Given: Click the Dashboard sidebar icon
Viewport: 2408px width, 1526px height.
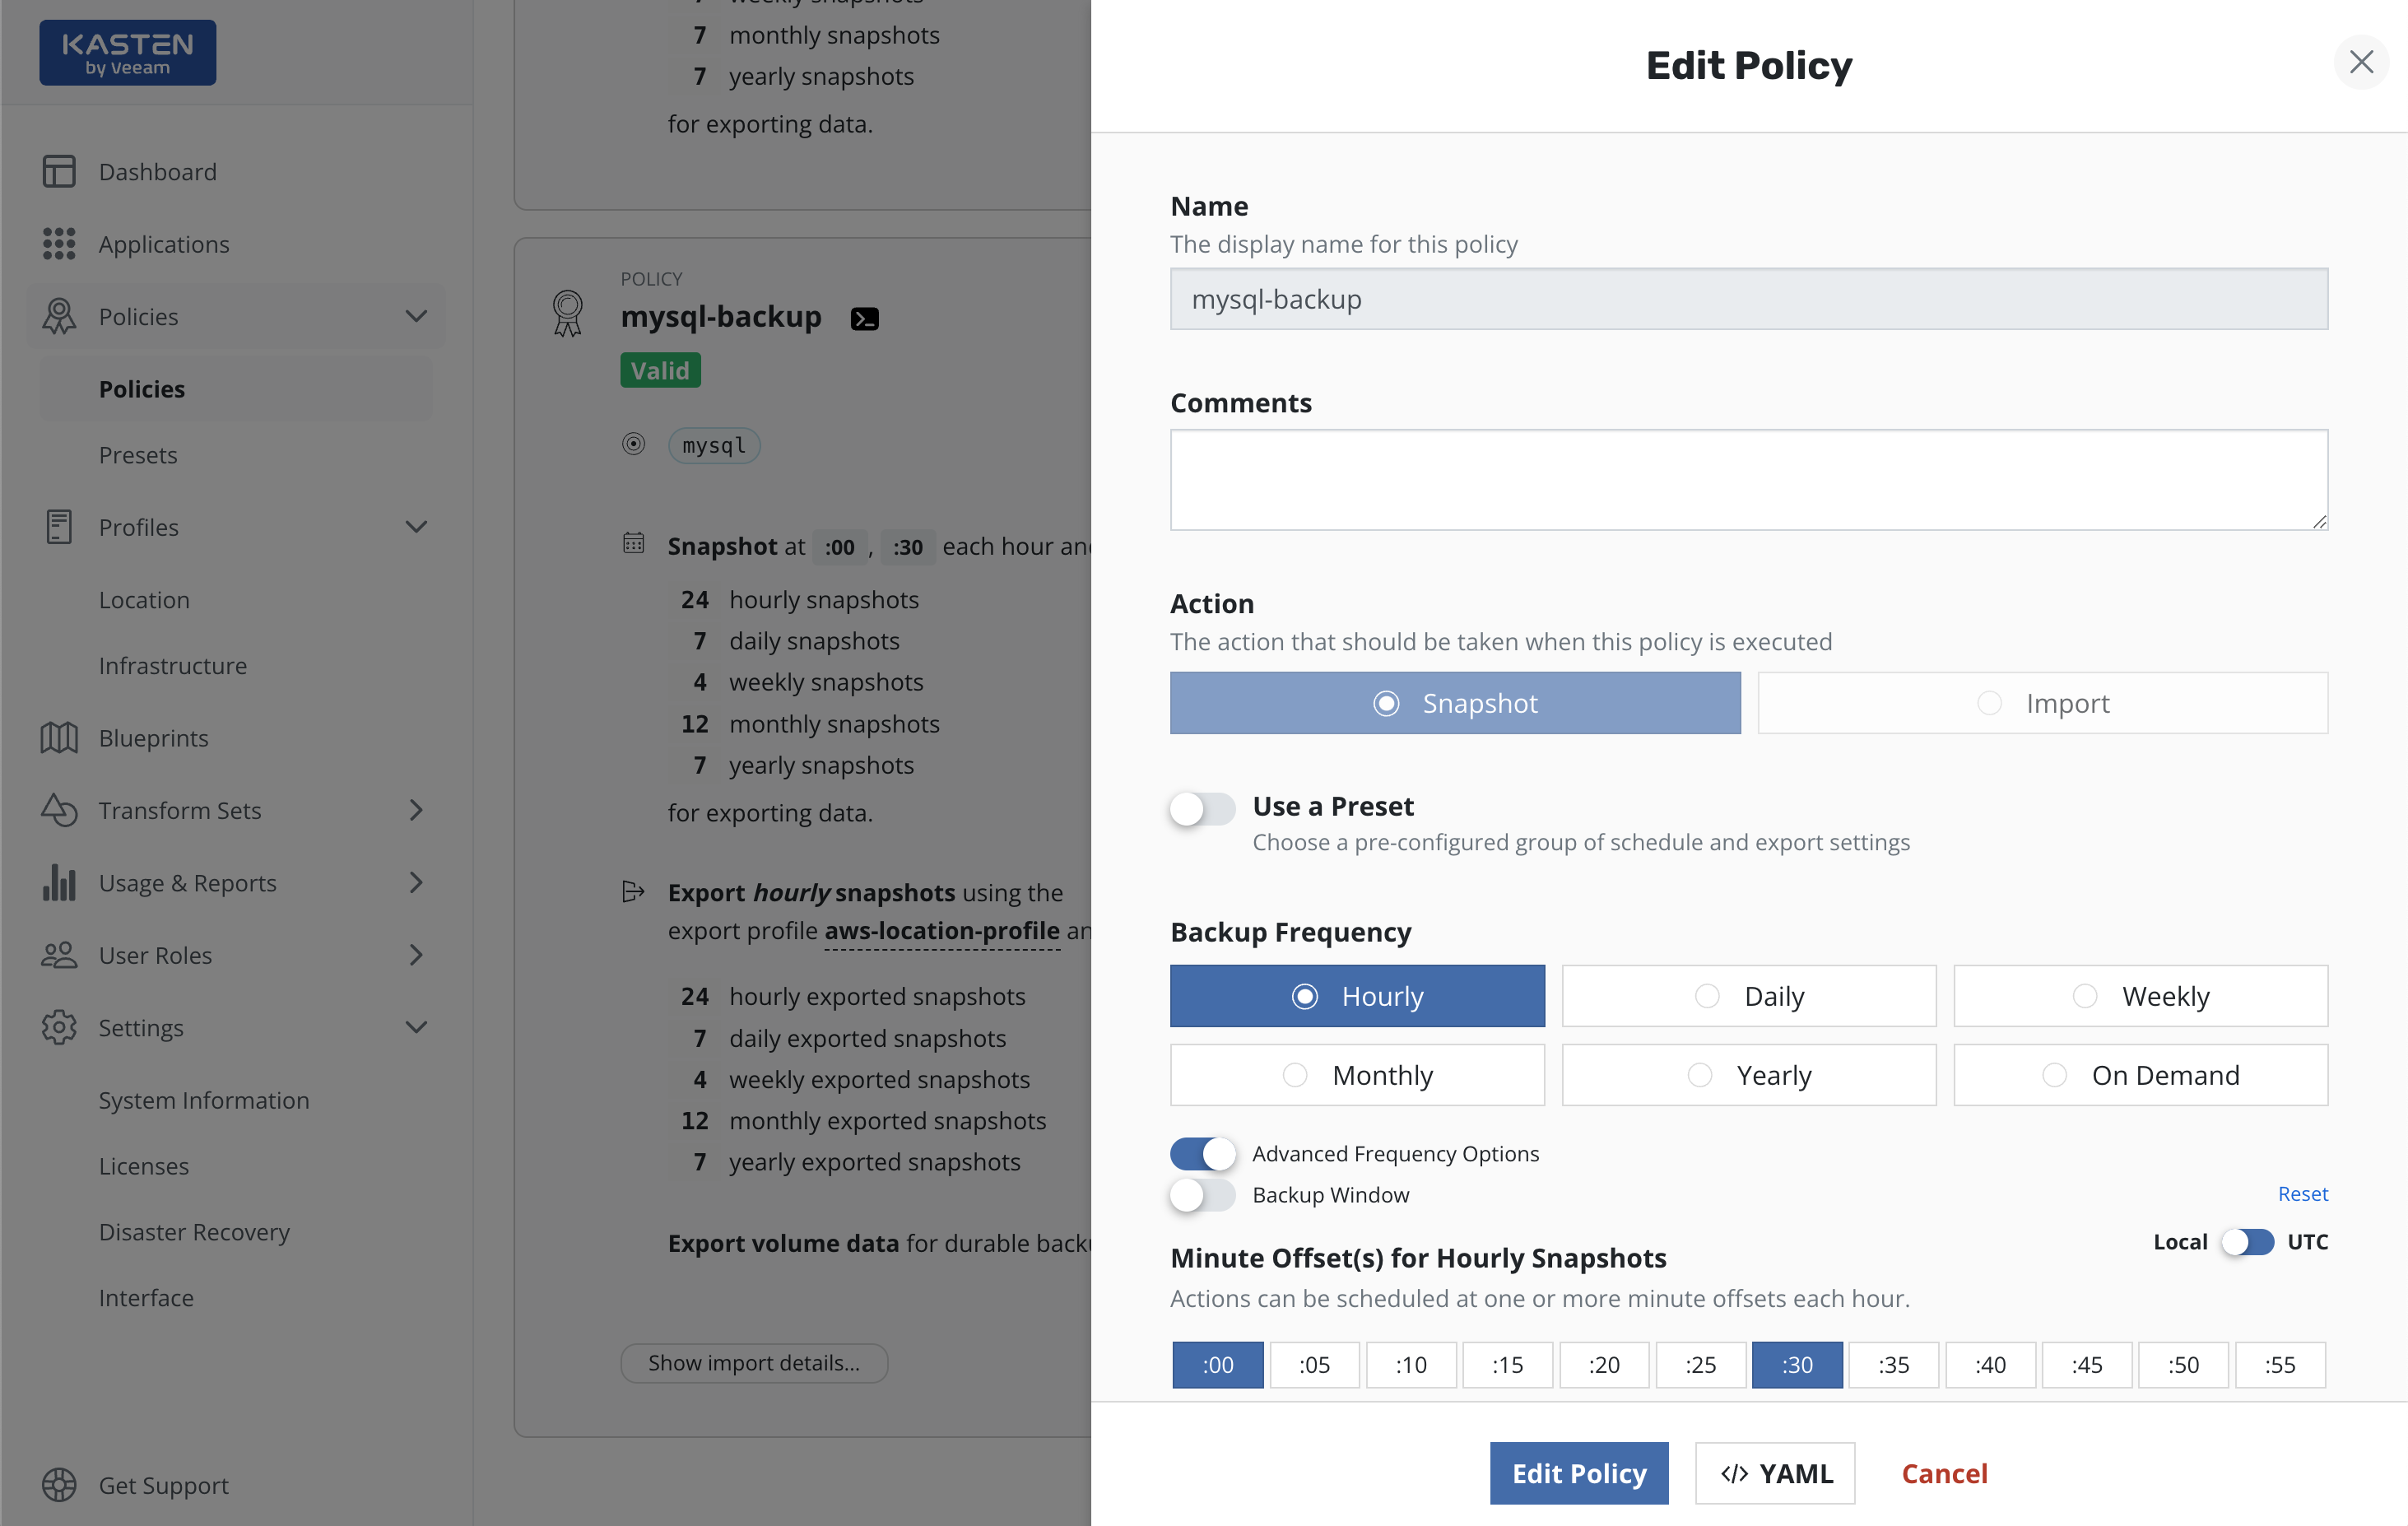Looking at the screenshot, I should pyautogui.click(x=59, y=171).
